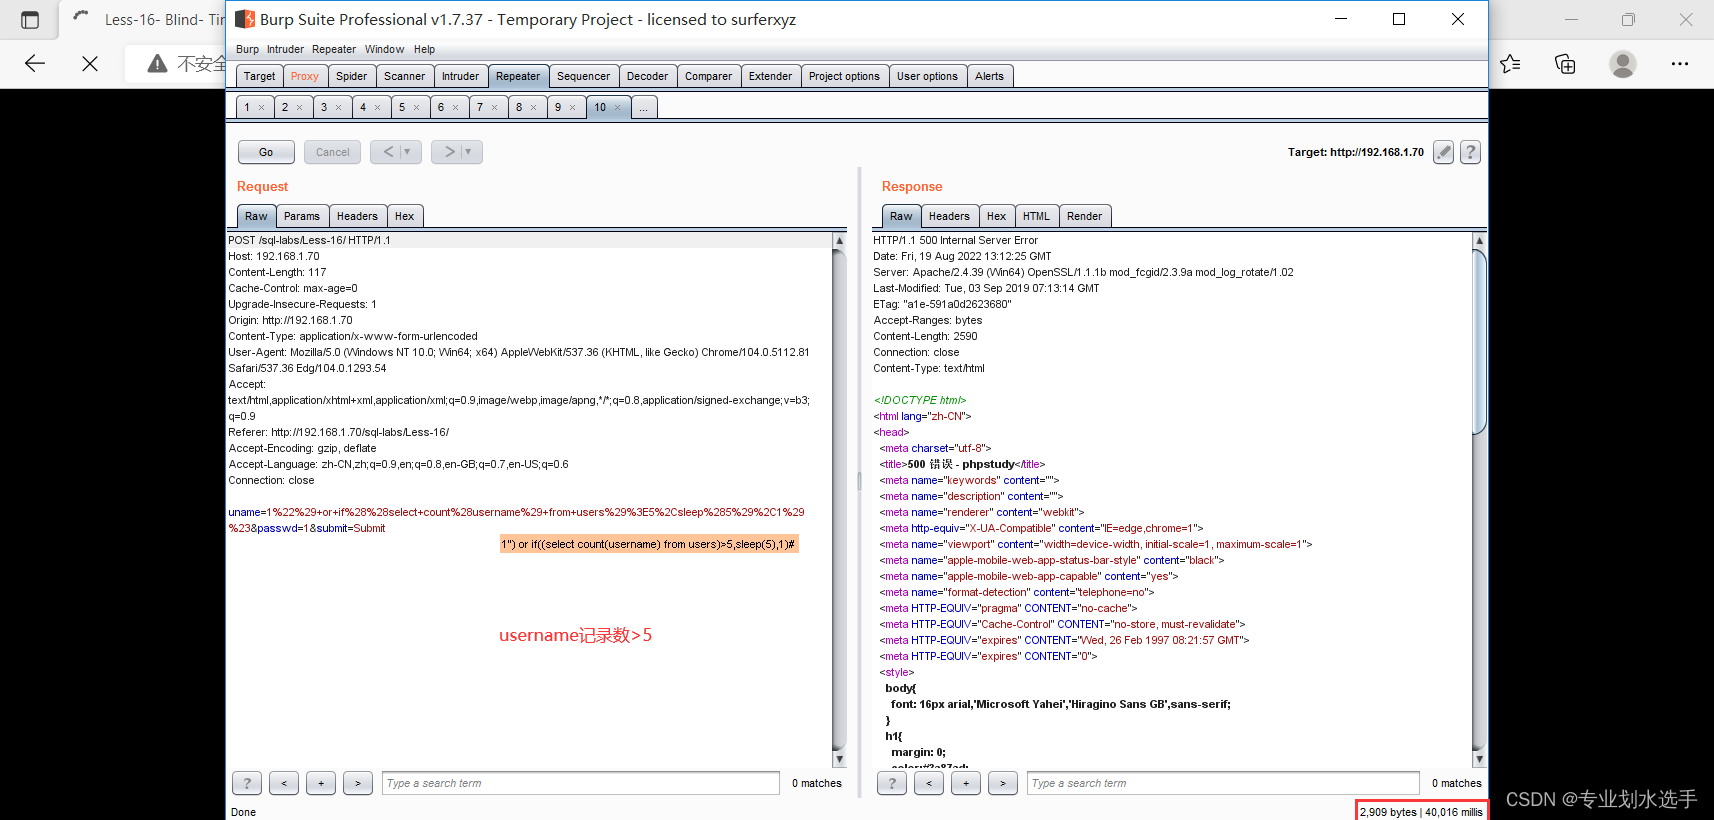Open the User options tab
Screen dimensions: 1714x820
(x=927, y=76)
